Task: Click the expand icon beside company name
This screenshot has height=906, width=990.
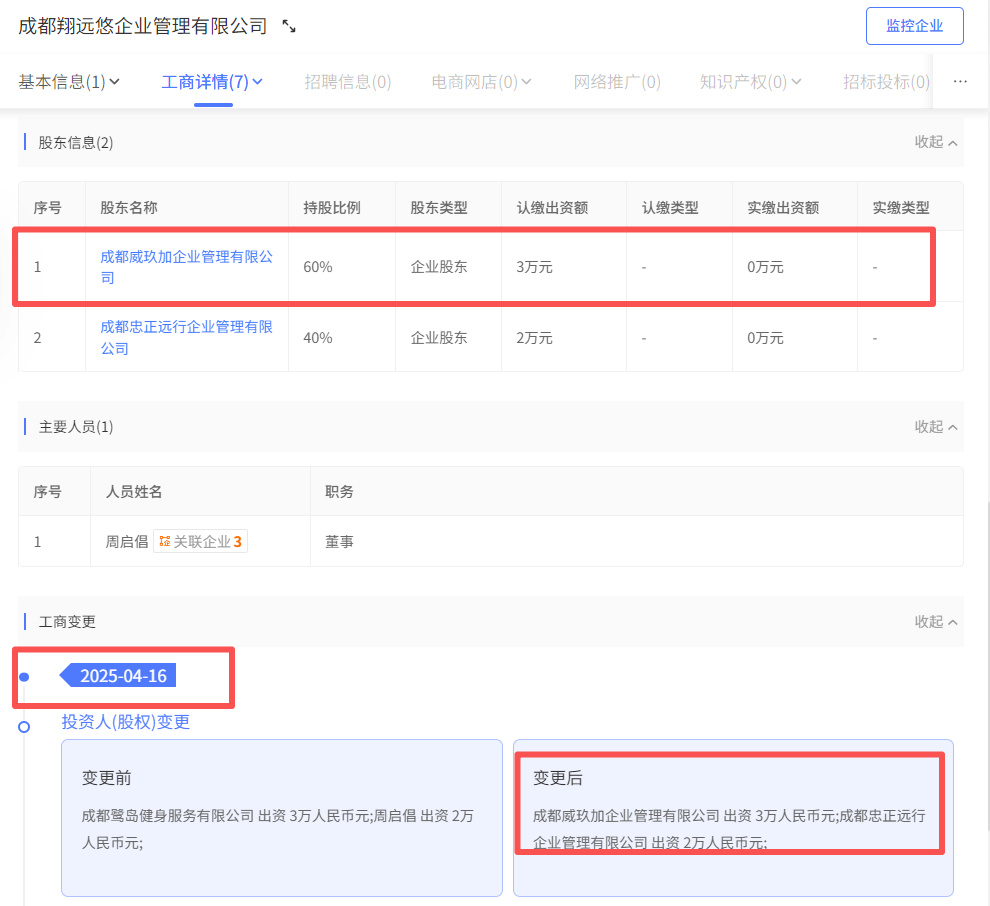Action: tap(289, 27)
